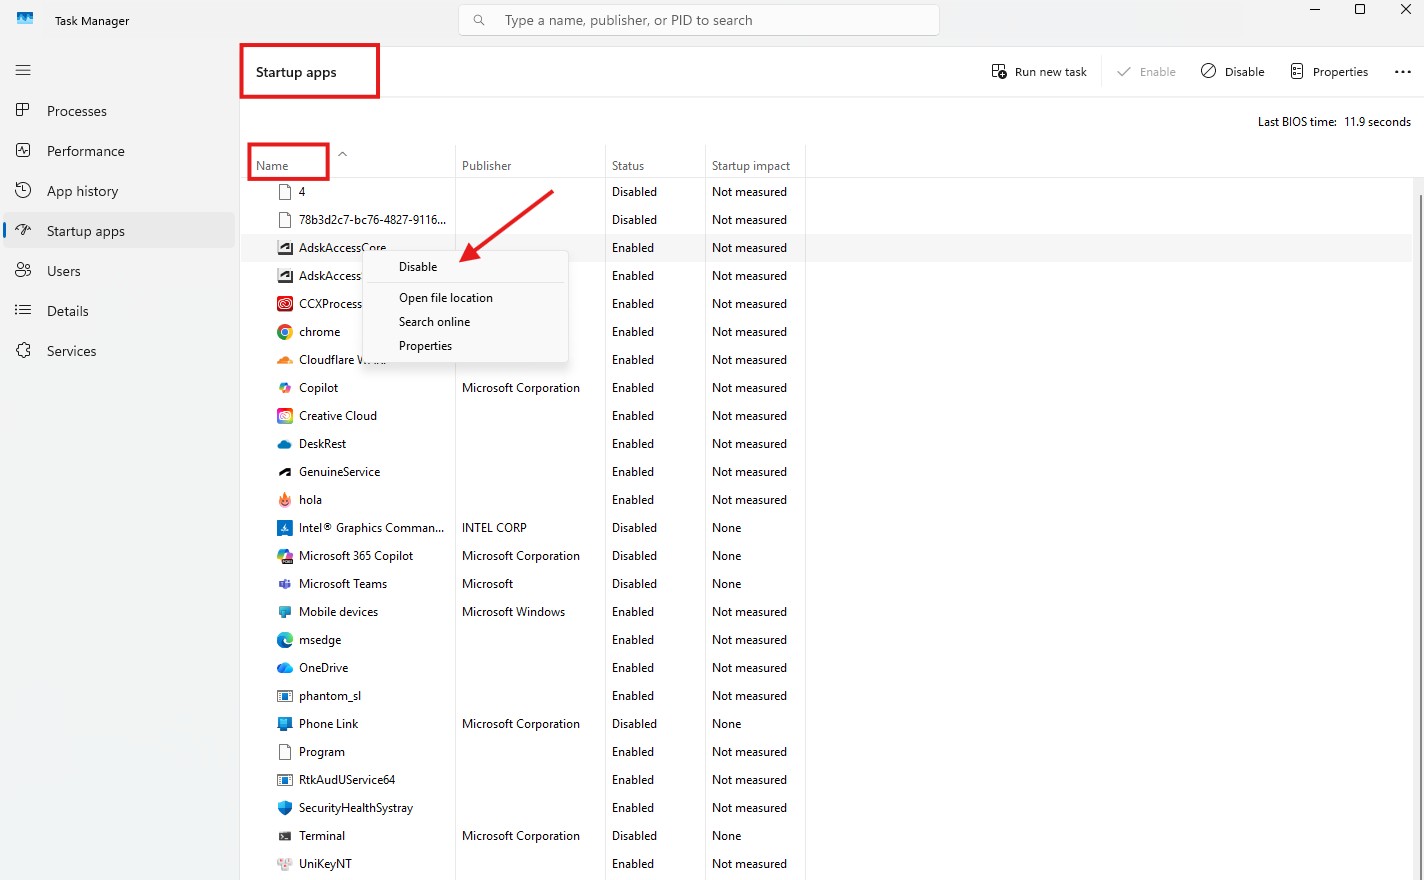The width and height of the screenshot is (1424, 880).
Task: Select Search online in context menu
Action: pyautogui.click(x=434, y=322)
